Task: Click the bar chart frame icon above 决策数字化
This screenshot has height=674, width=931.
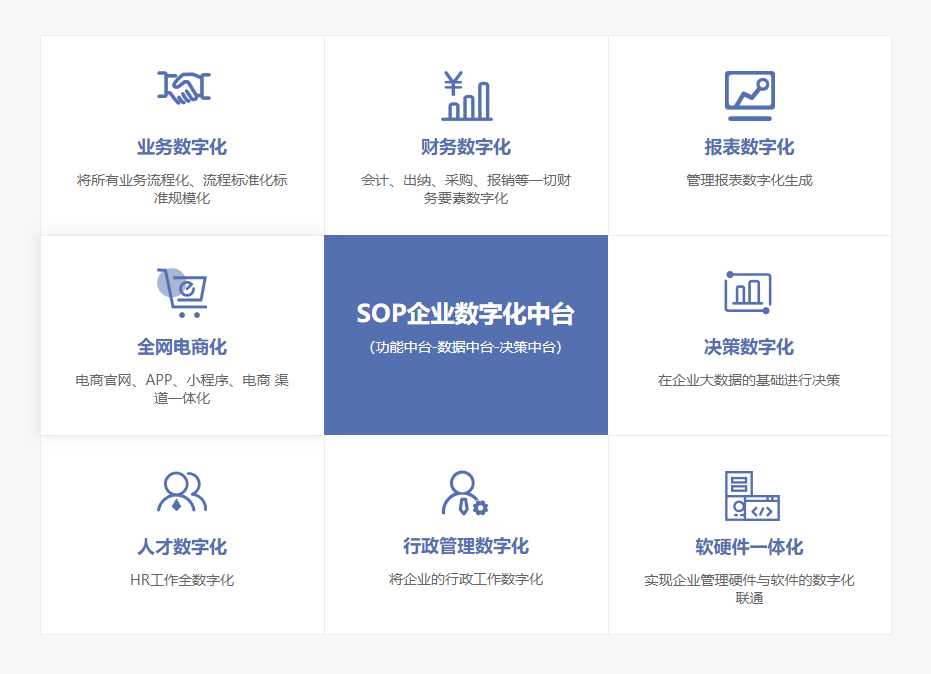Action: point(748,292)
